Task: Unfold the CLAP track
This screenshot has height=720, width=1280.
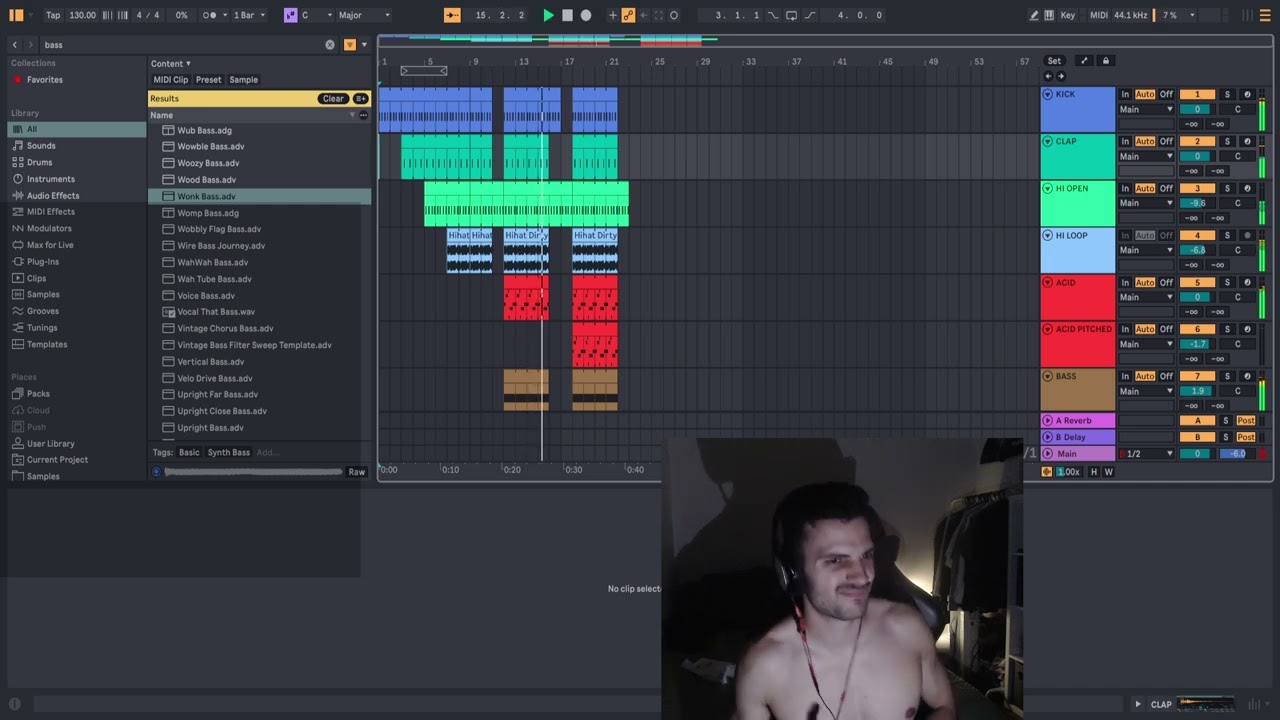Action: point(1047,141)
